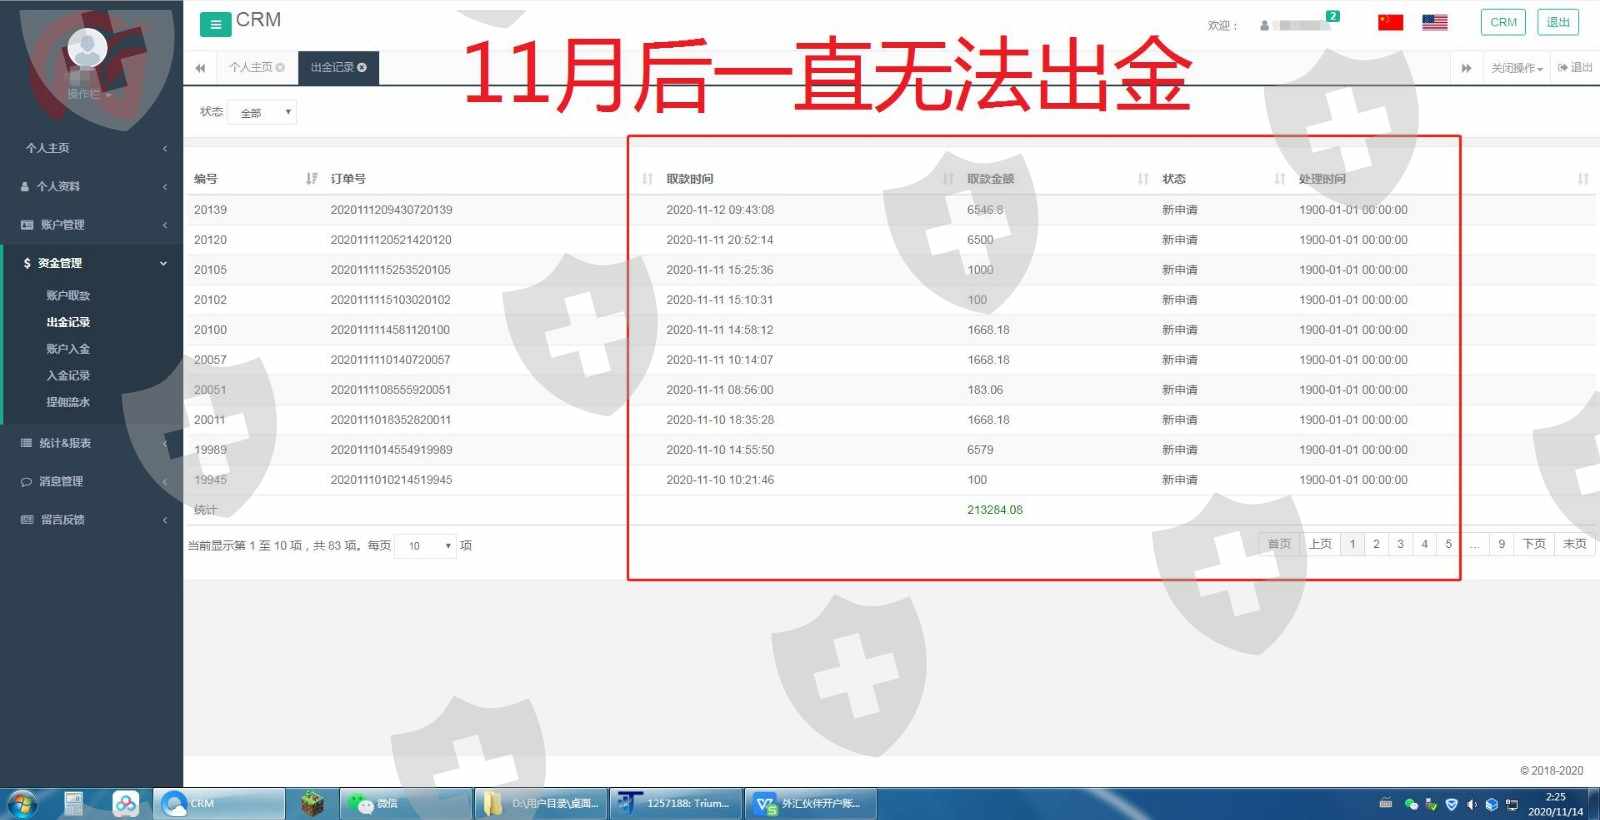Close the 出金记录 tab with its X icon
Screen dimensions: 1600x820
pyautogui.click(x=362, y=68)
